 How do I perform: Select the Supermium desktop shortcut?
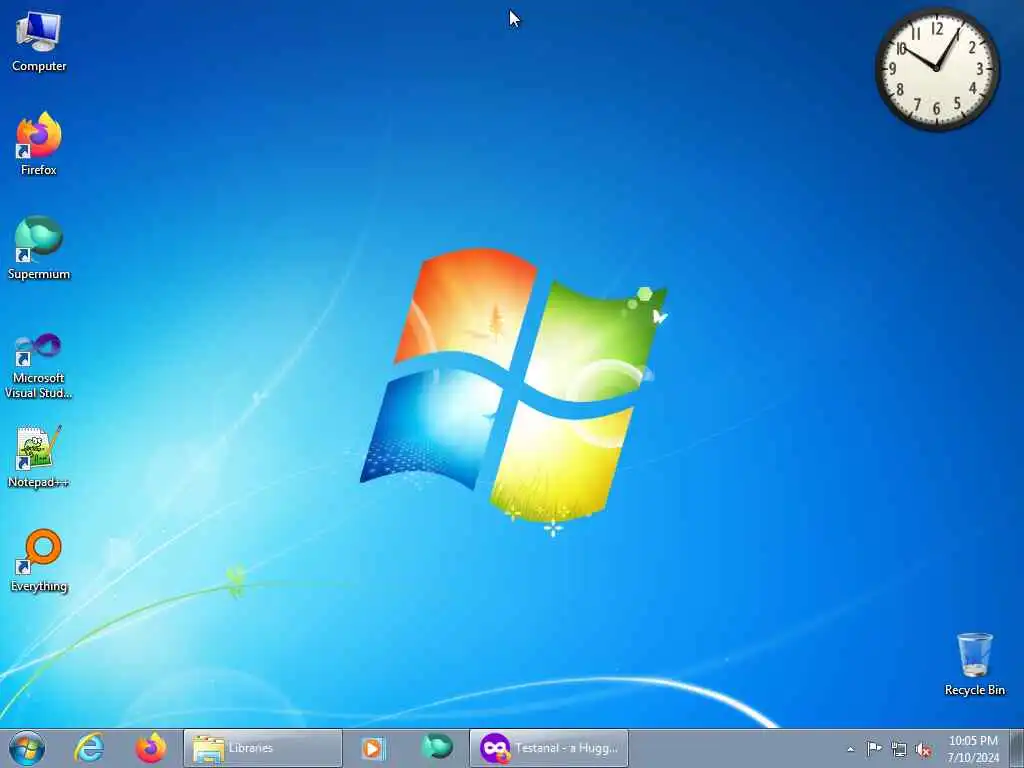(x=39, y=248)
